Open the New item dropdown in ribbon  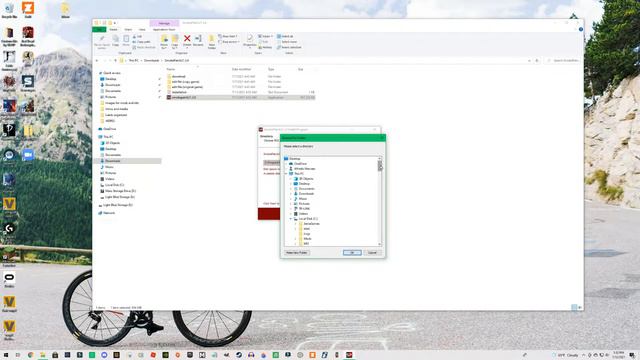click(228, 36)
